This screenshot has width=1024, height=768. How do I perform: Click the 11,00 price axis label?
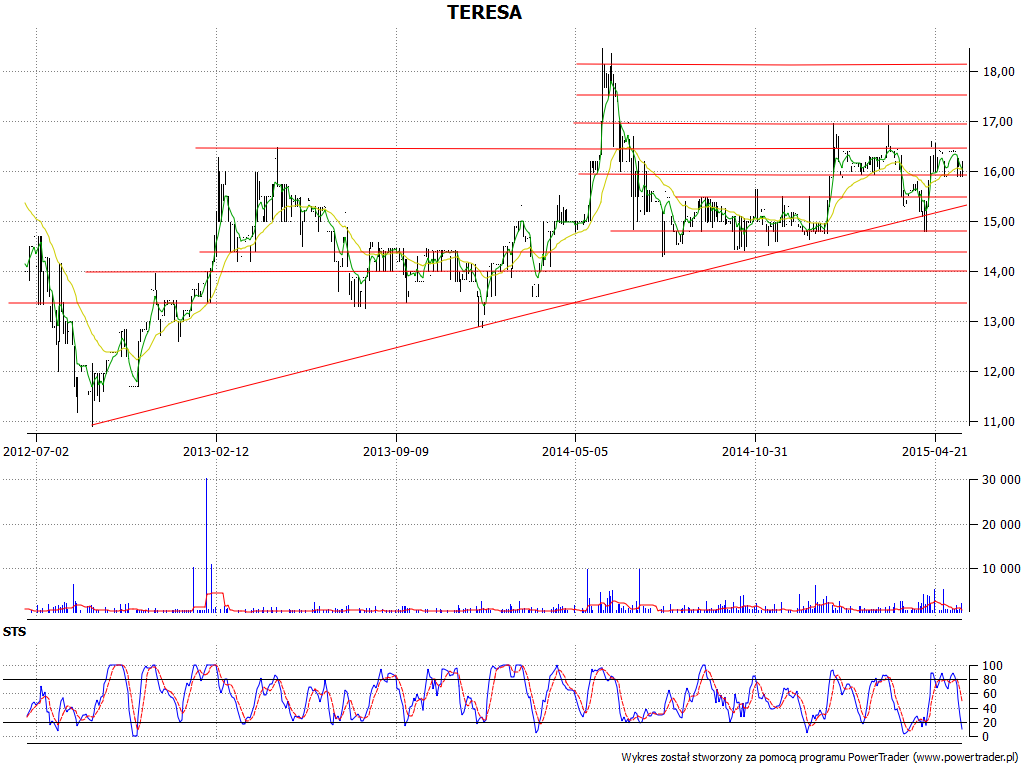coord(999,422)
